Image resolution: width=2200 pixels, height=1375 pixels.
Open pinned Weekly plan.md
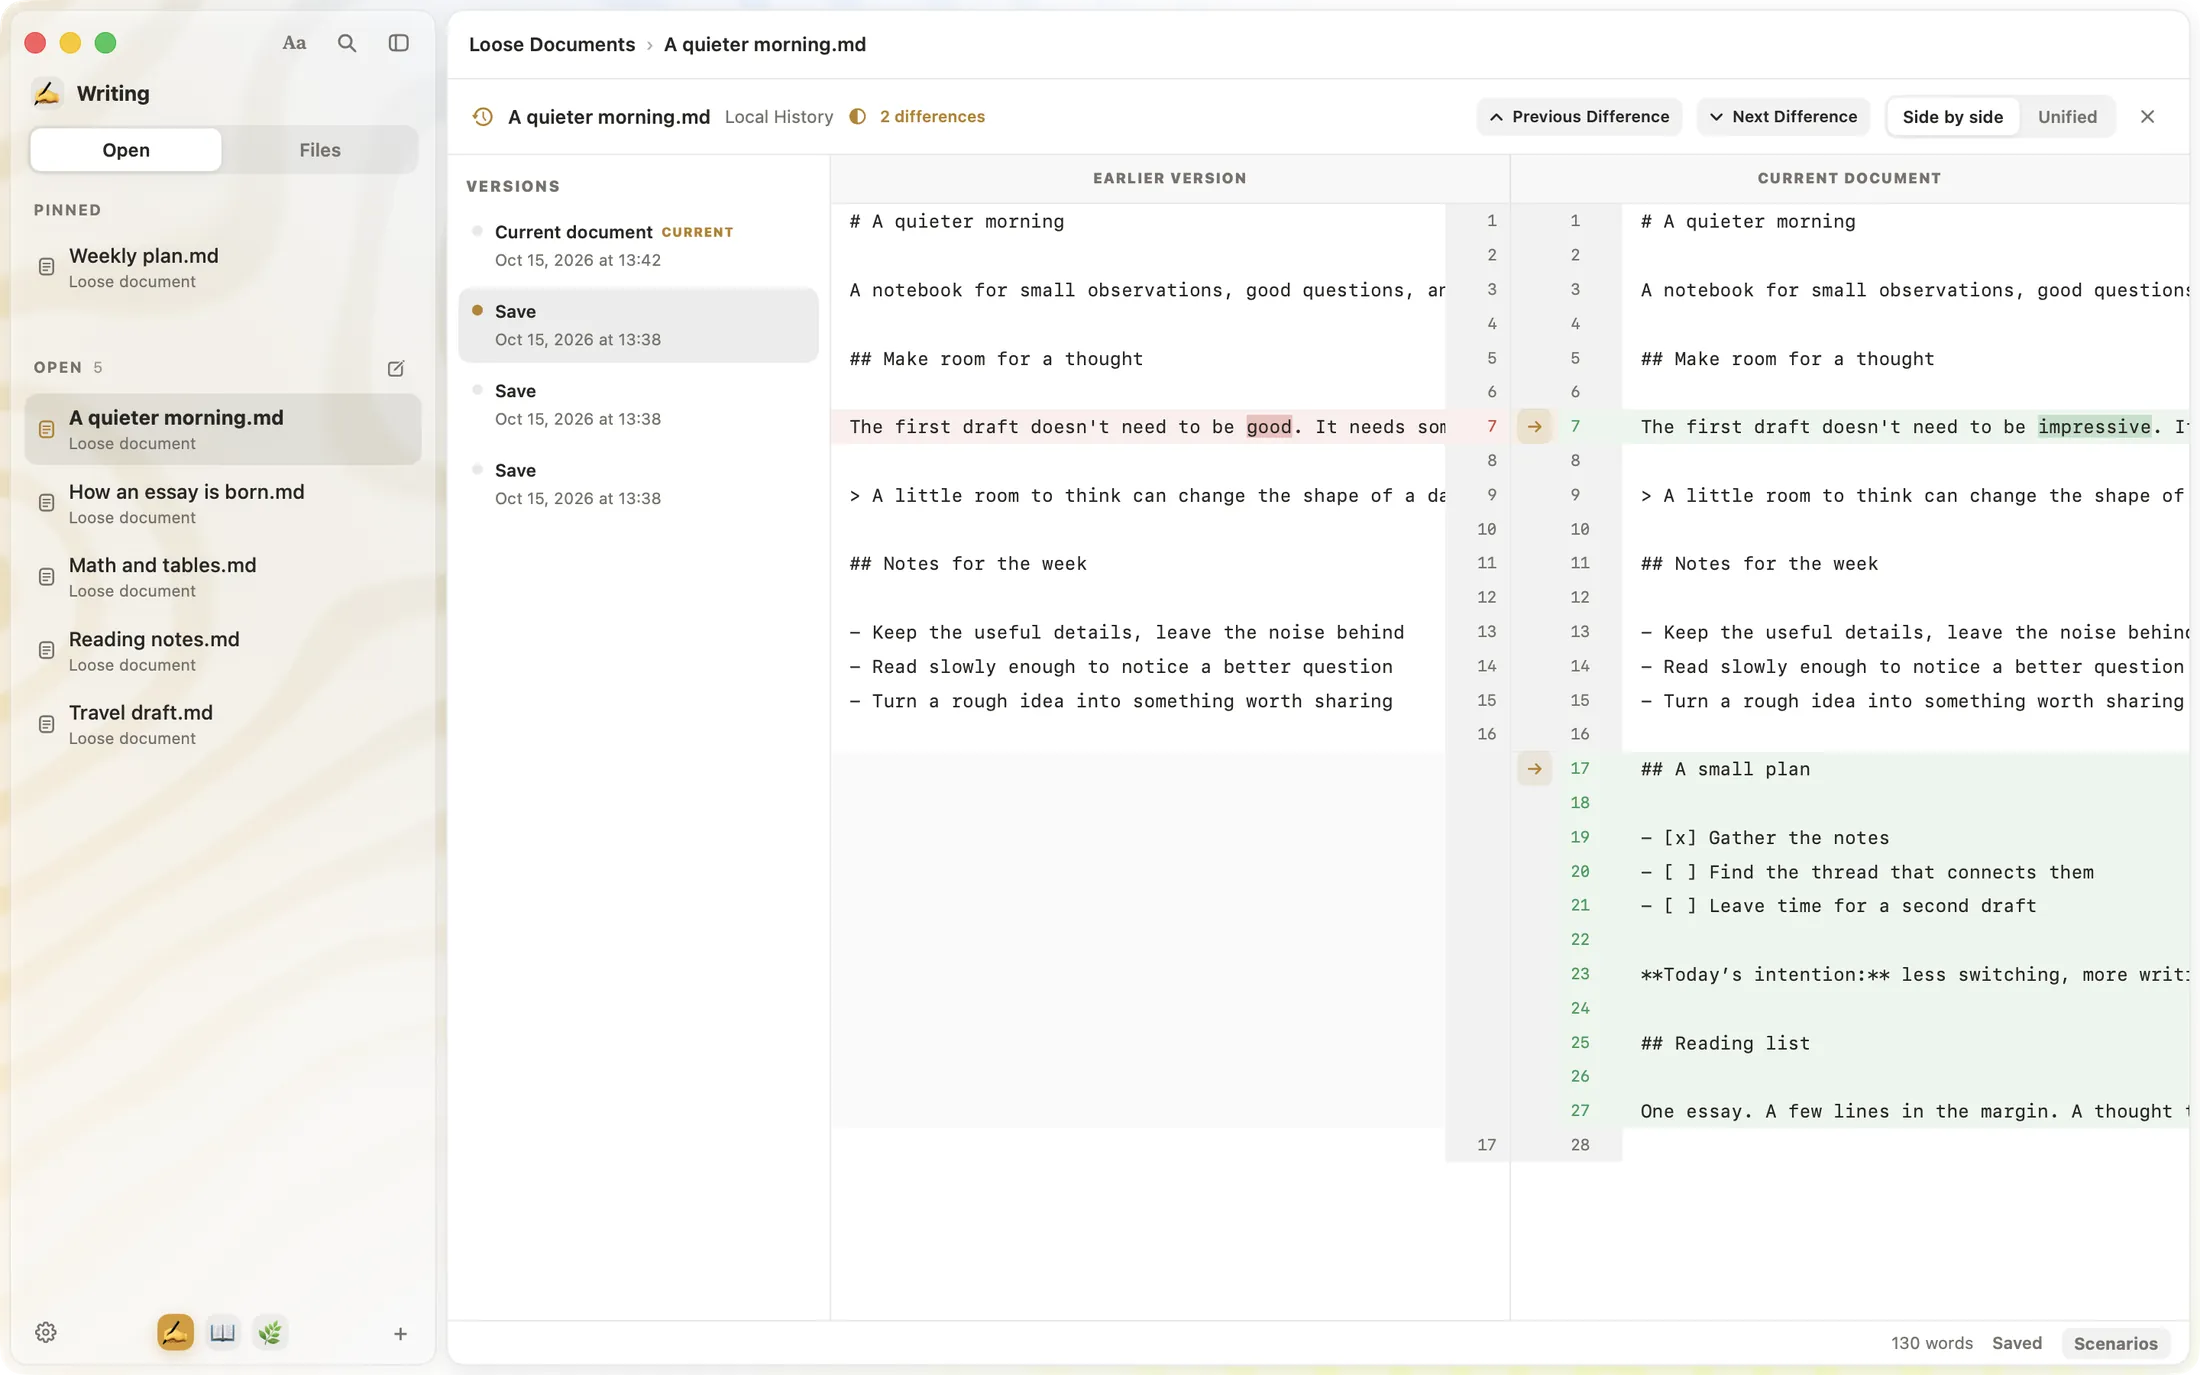(x=223, y=267)
